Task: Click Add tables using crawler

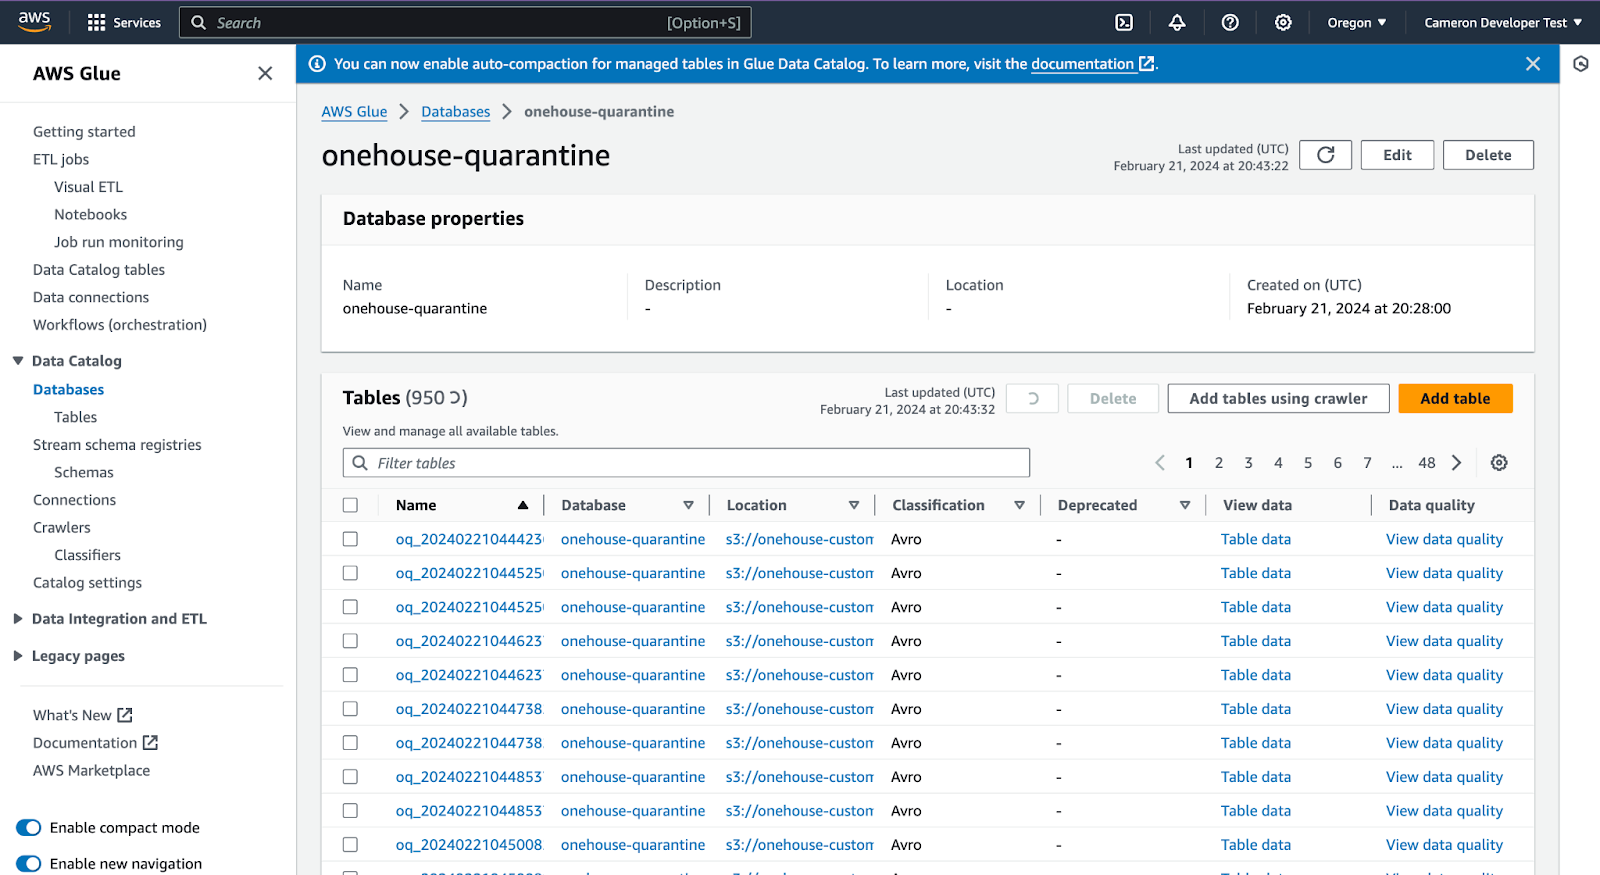Action: (x=1278, y=398)
